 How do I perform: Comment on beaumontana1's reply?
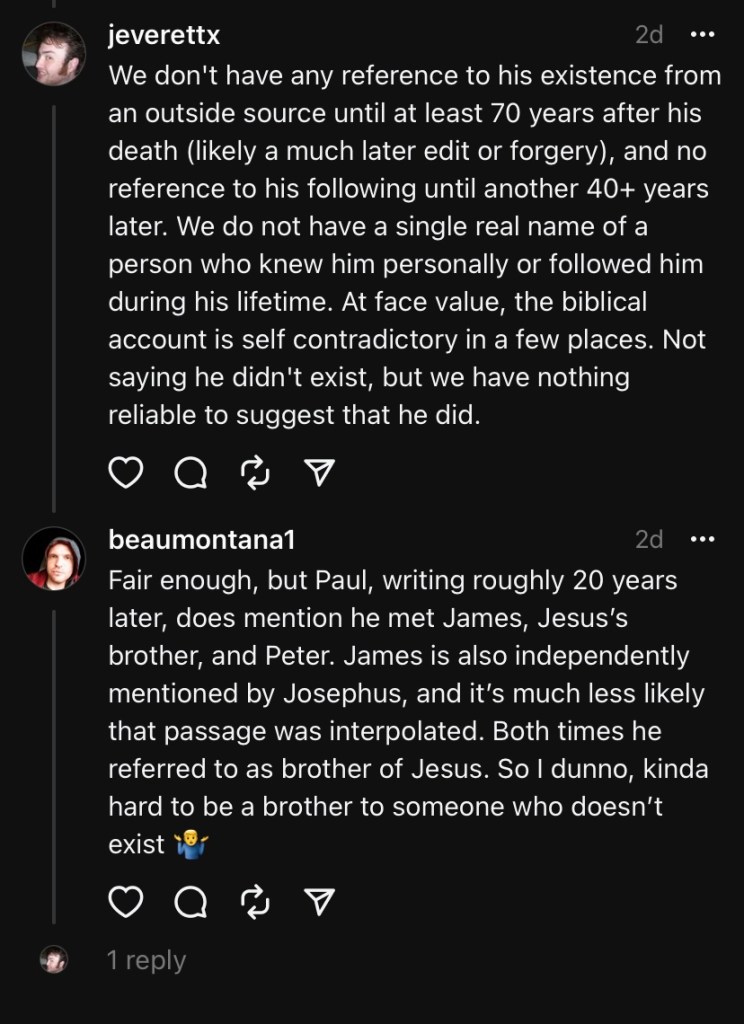189,903
